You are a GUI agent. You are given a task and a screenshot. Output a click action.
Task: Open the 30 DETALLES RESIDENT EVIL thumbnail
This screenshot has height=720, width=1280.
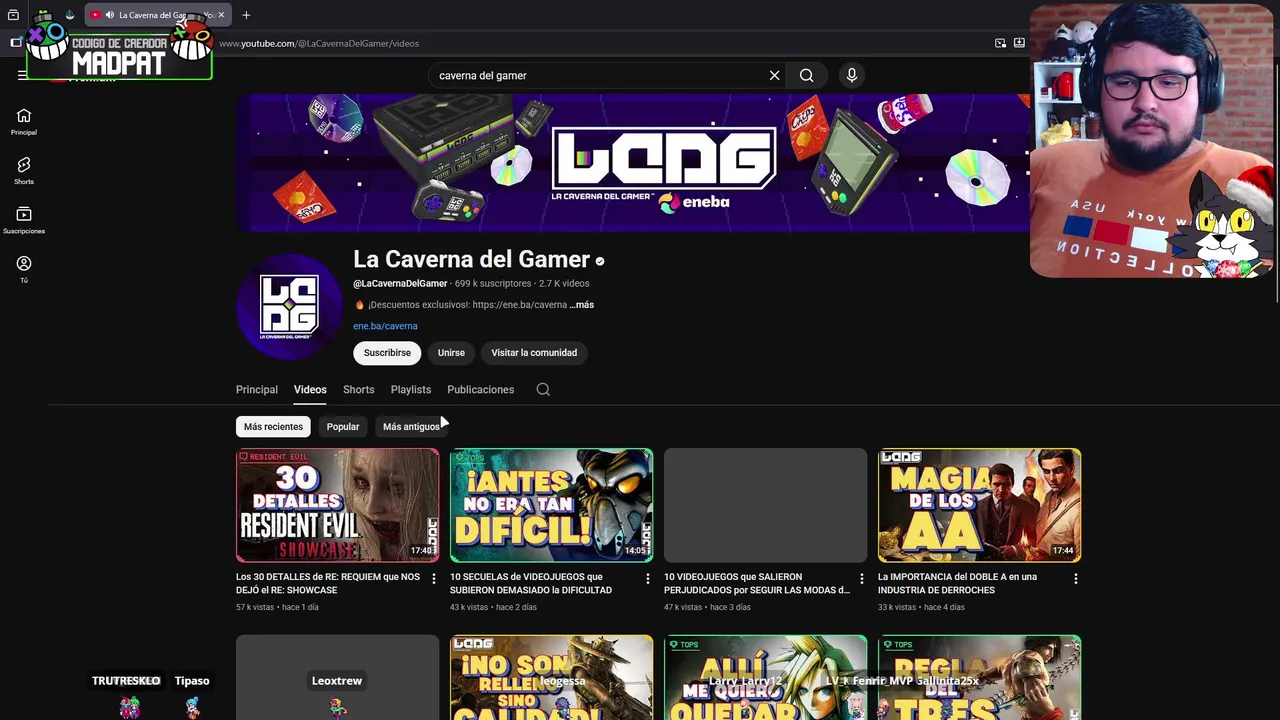[337, 505]
